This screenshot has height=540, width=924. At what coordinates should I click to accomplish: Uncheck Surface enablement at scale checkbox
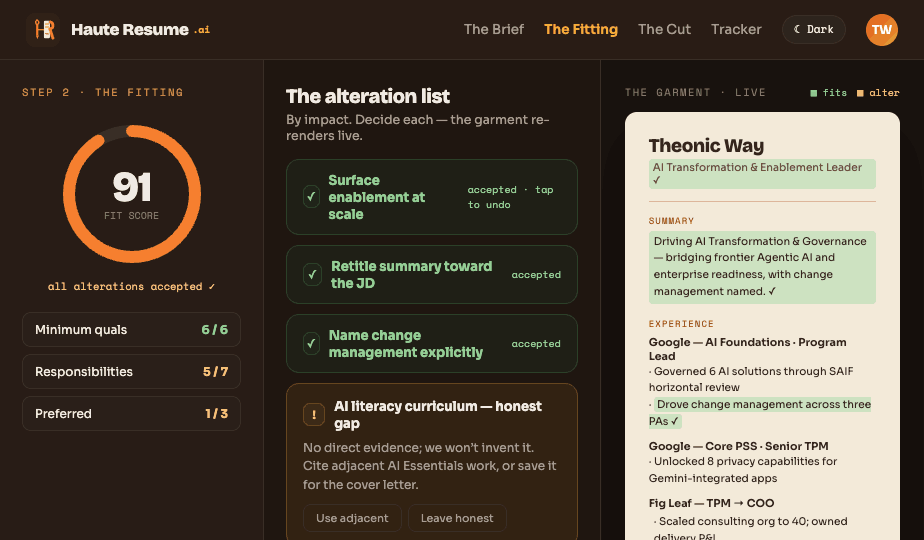[x=311, y=197]
